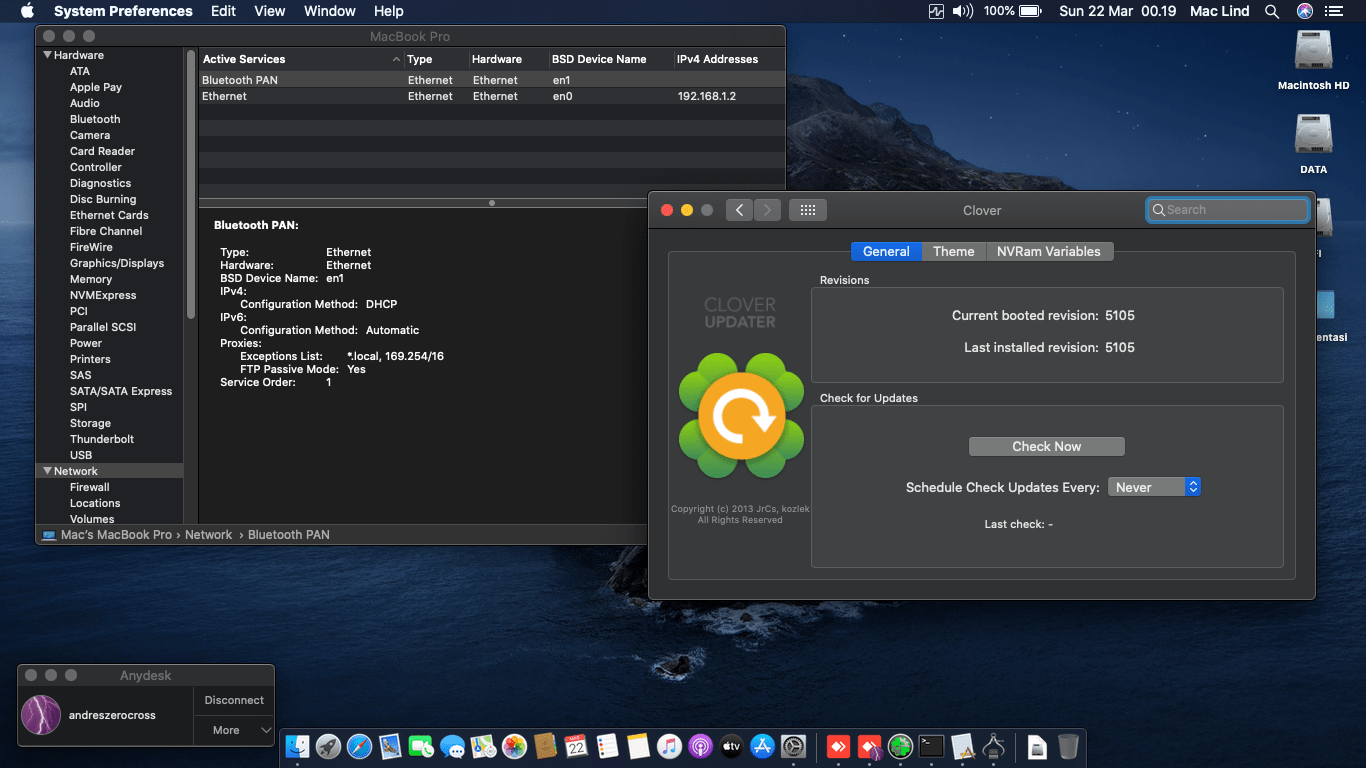
Task: Open Photos from the Dock
Action: 514,746
